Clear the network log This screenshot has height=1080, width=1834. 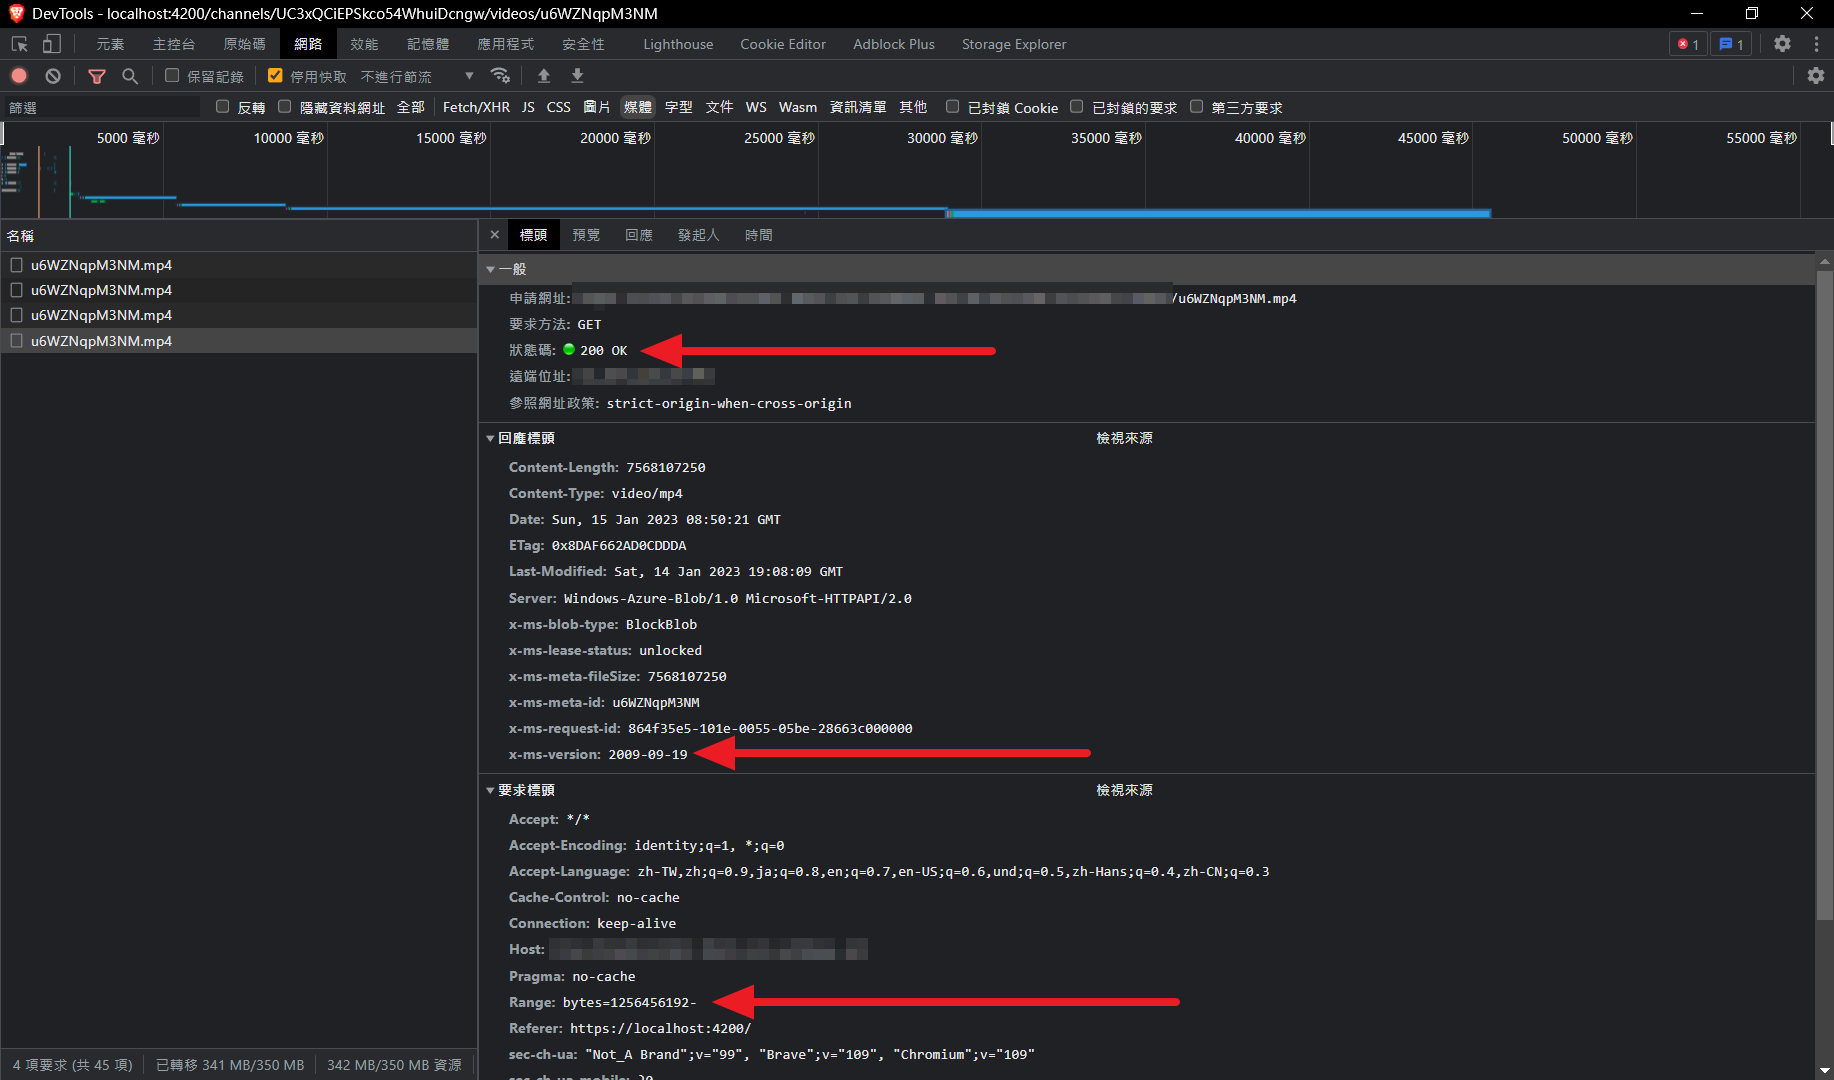click(x=53, y=76)
